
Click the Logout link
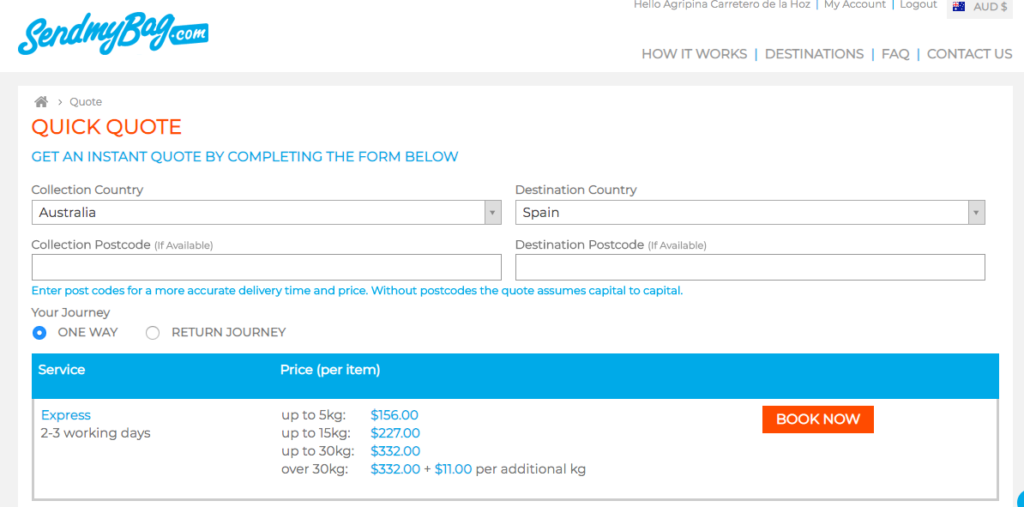tap(918, 5)
